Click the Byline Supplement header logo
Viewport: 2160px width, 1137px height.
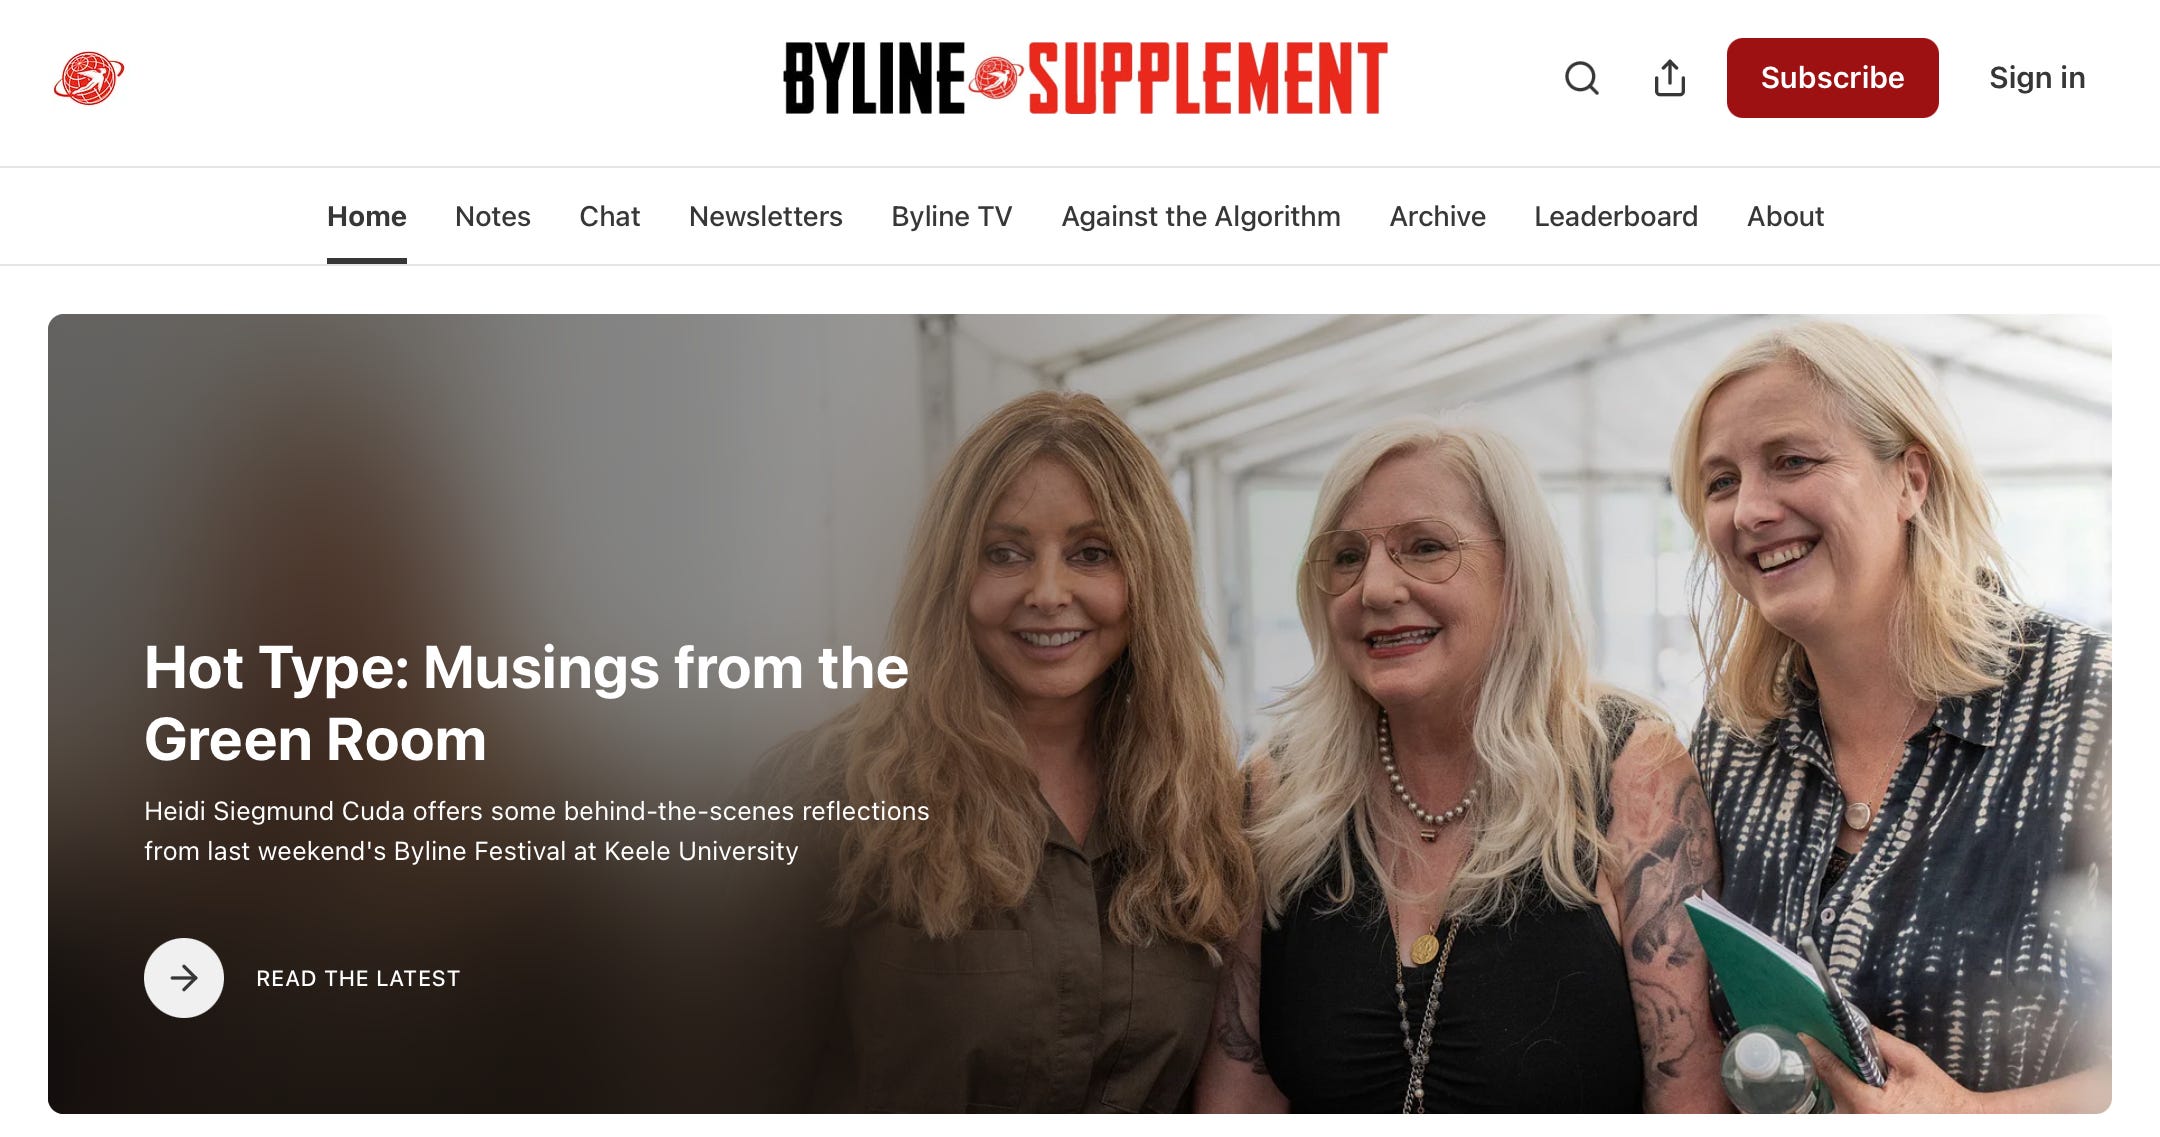point(1086,78)
